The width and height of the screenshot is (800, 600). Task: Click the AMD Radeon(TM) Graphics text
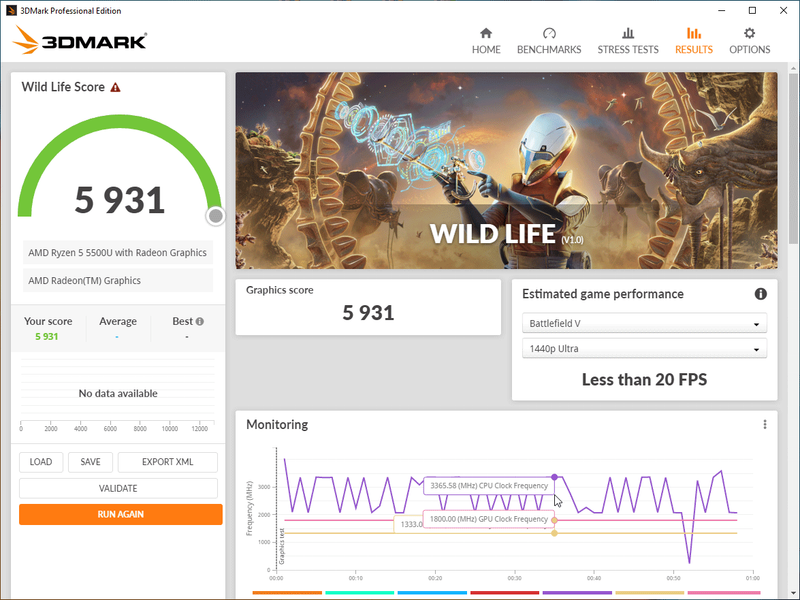click(x=85, y=281)
